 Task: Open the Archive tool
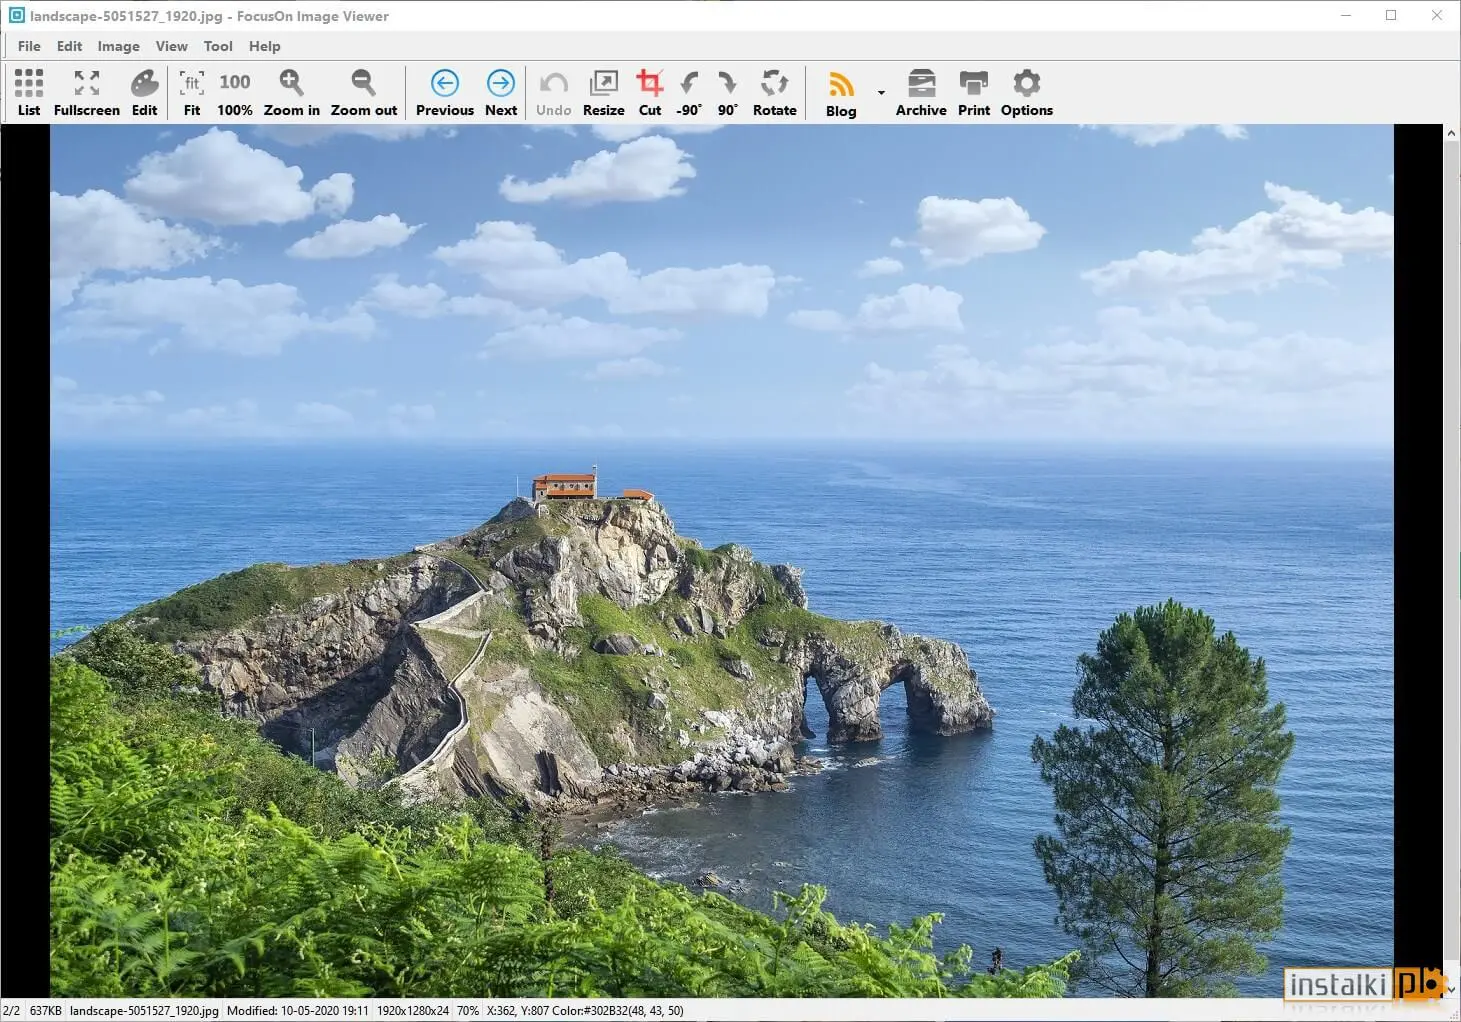921,93
